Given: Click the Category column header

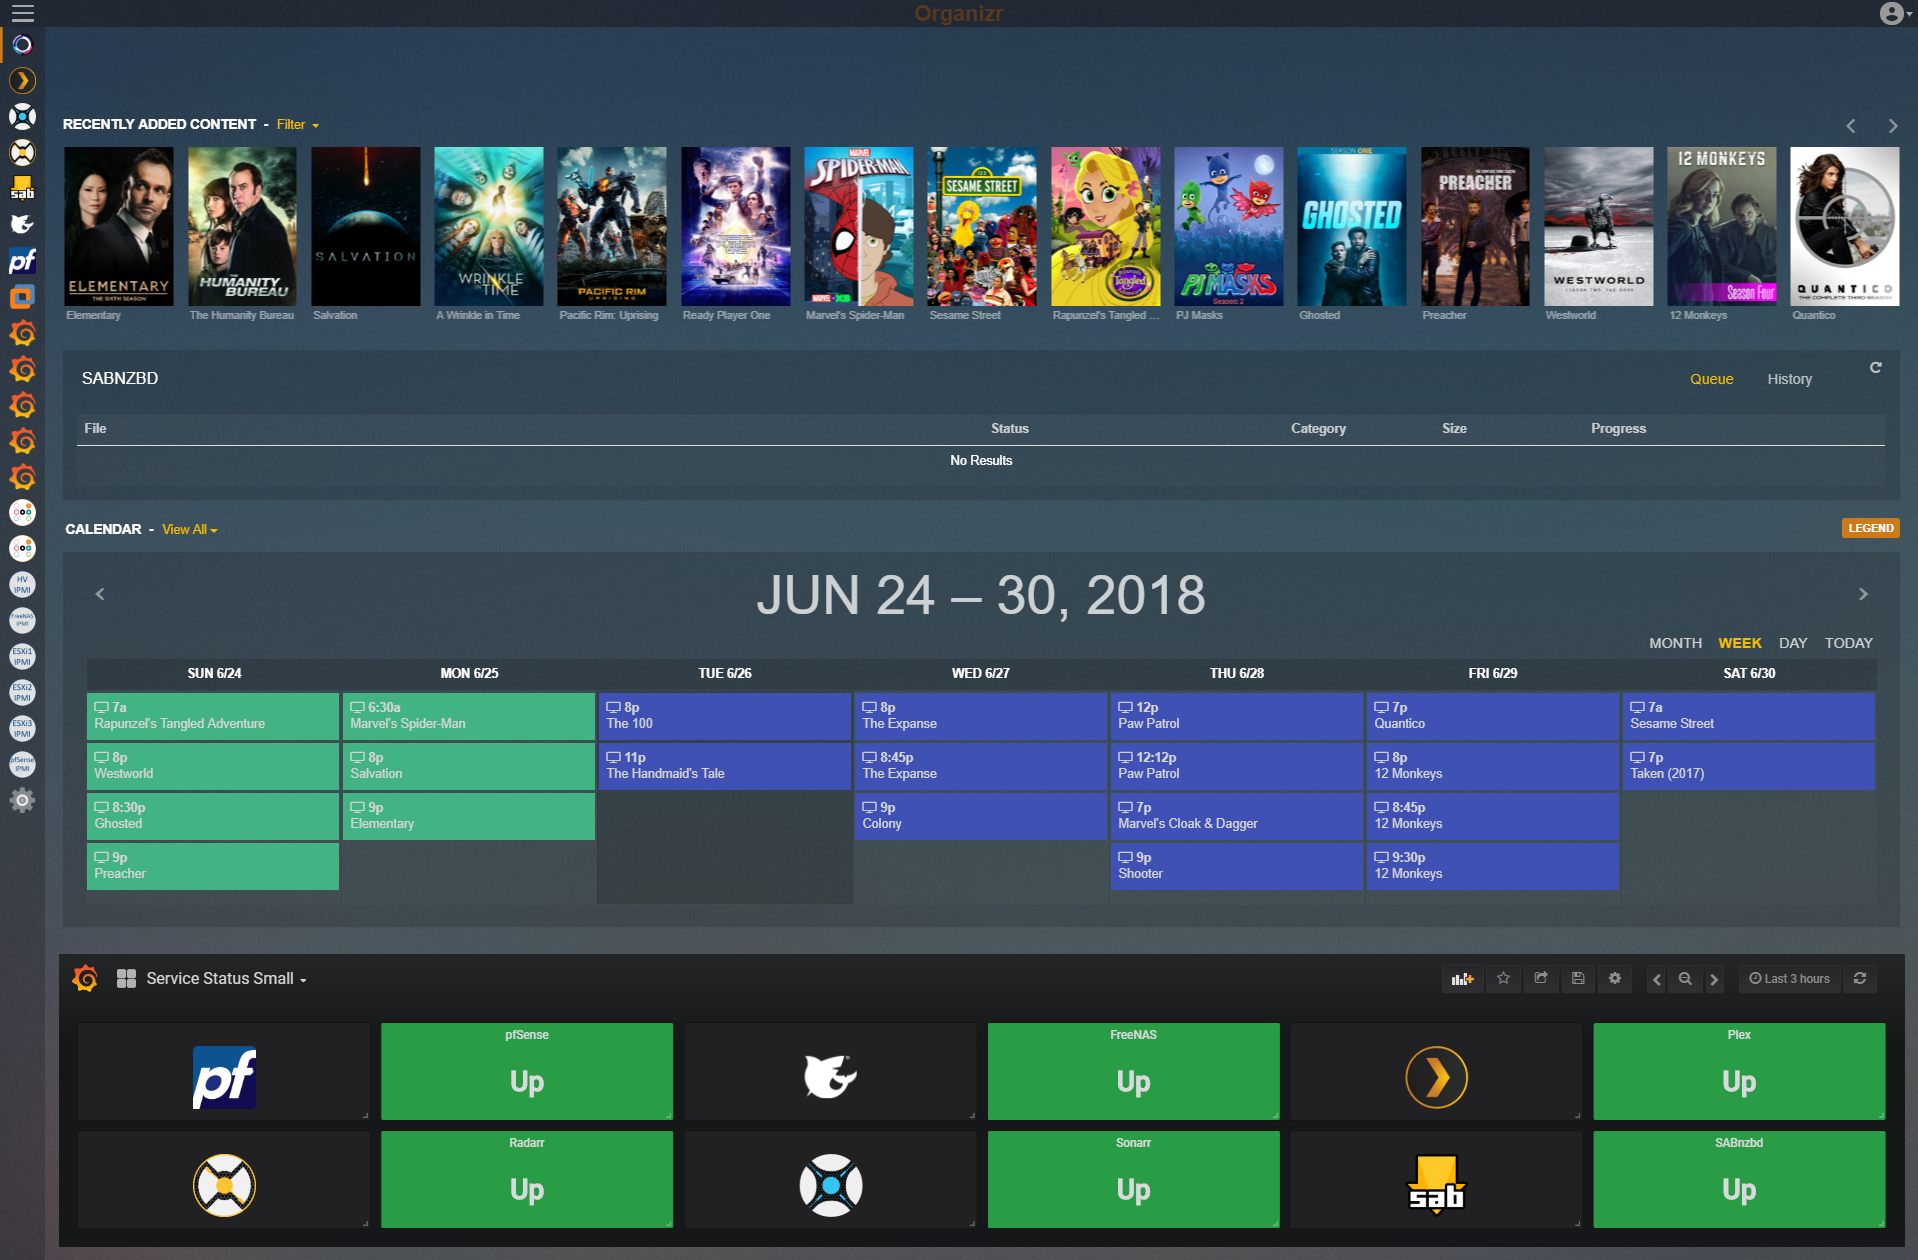Looking at the screenshot, I should point(1318,428).
